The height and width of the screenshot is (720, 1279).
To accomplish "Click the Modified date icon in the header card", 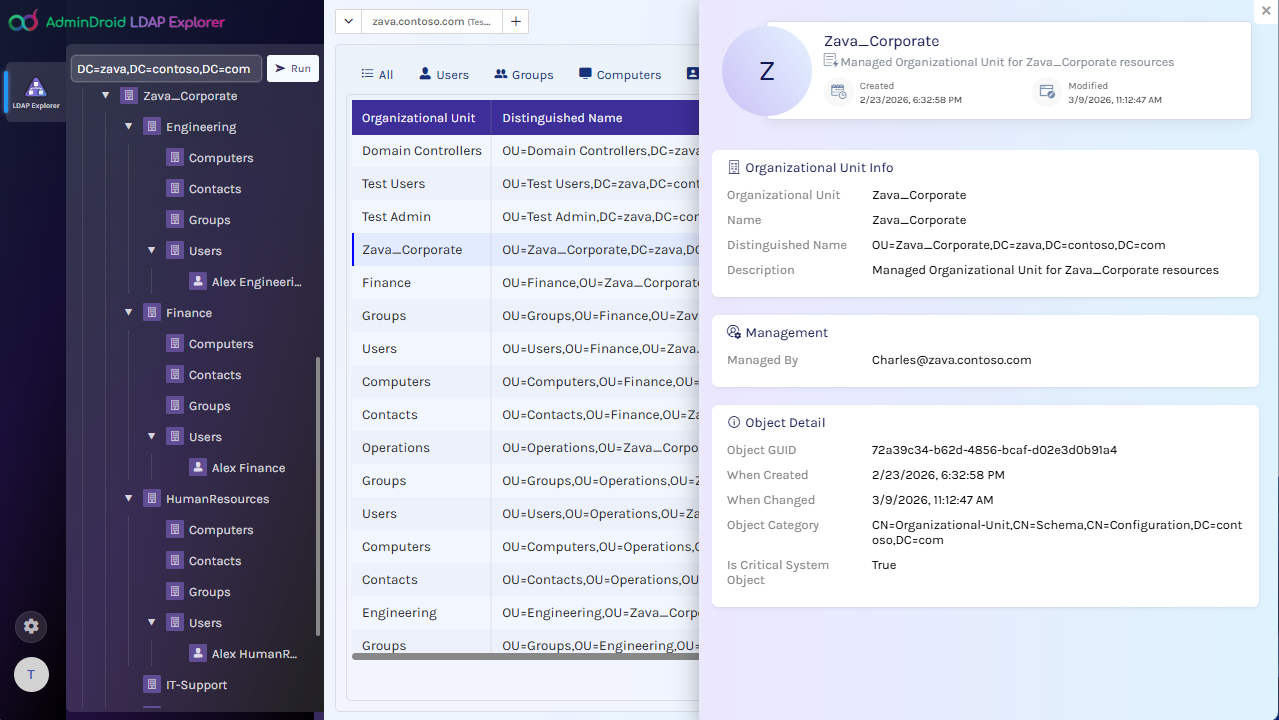I will pos(1046,91).
